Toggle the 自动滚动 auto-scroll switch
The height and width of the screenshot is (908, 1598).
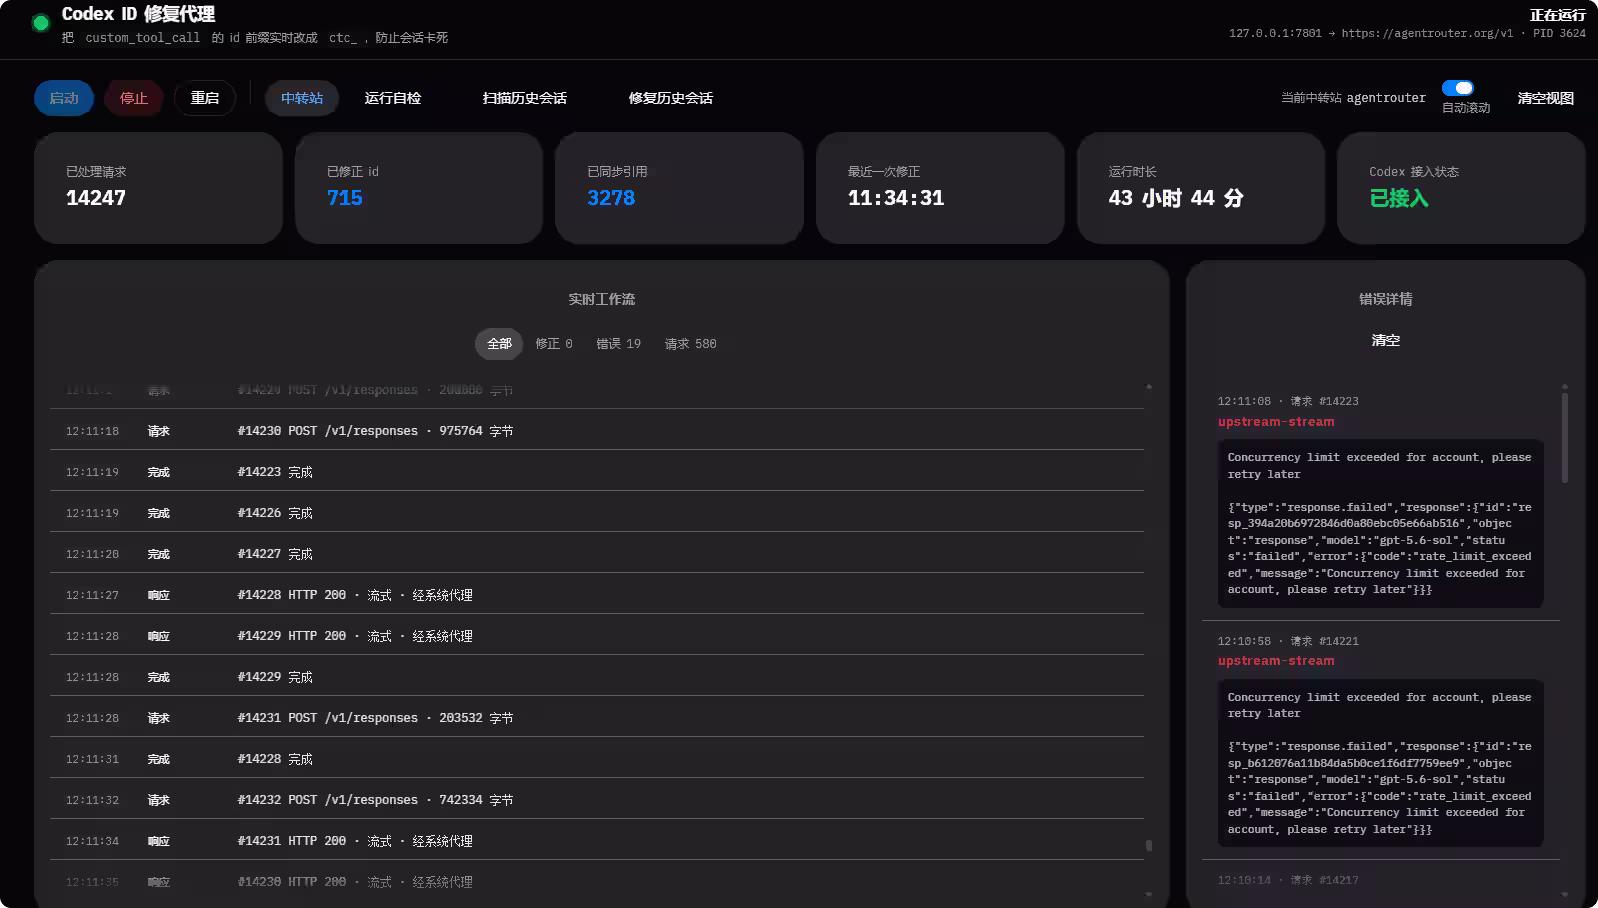[1457, 88]
